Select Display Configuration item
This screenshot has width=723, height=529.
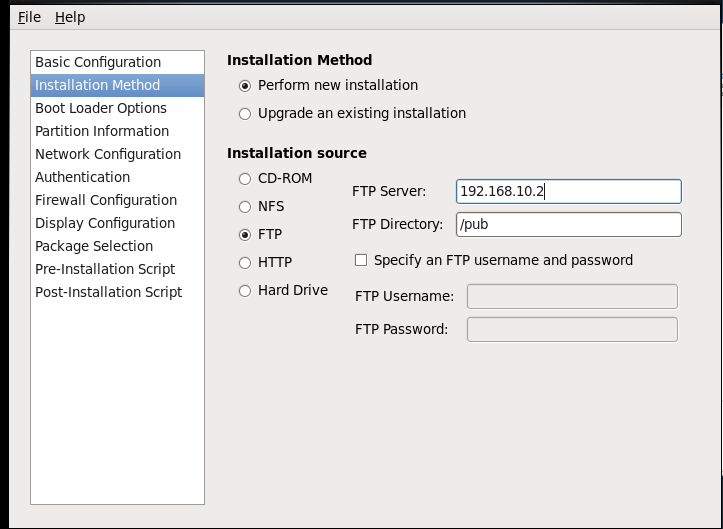[118, 224]
